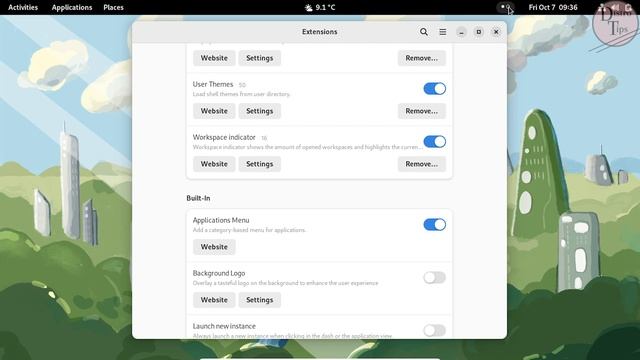Disable the Workspace indicator extension
Viewport: 640px width, 360px height.
point(434,142)
